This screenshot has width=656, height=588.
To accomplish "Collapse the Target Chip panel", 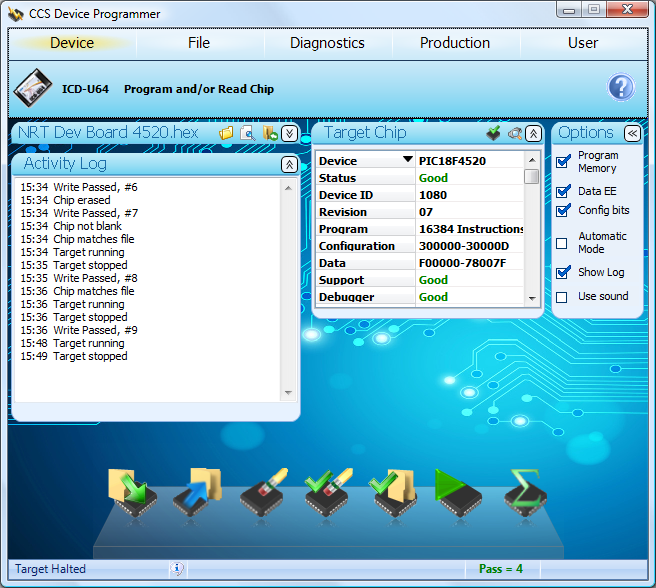I will [534, 133].
